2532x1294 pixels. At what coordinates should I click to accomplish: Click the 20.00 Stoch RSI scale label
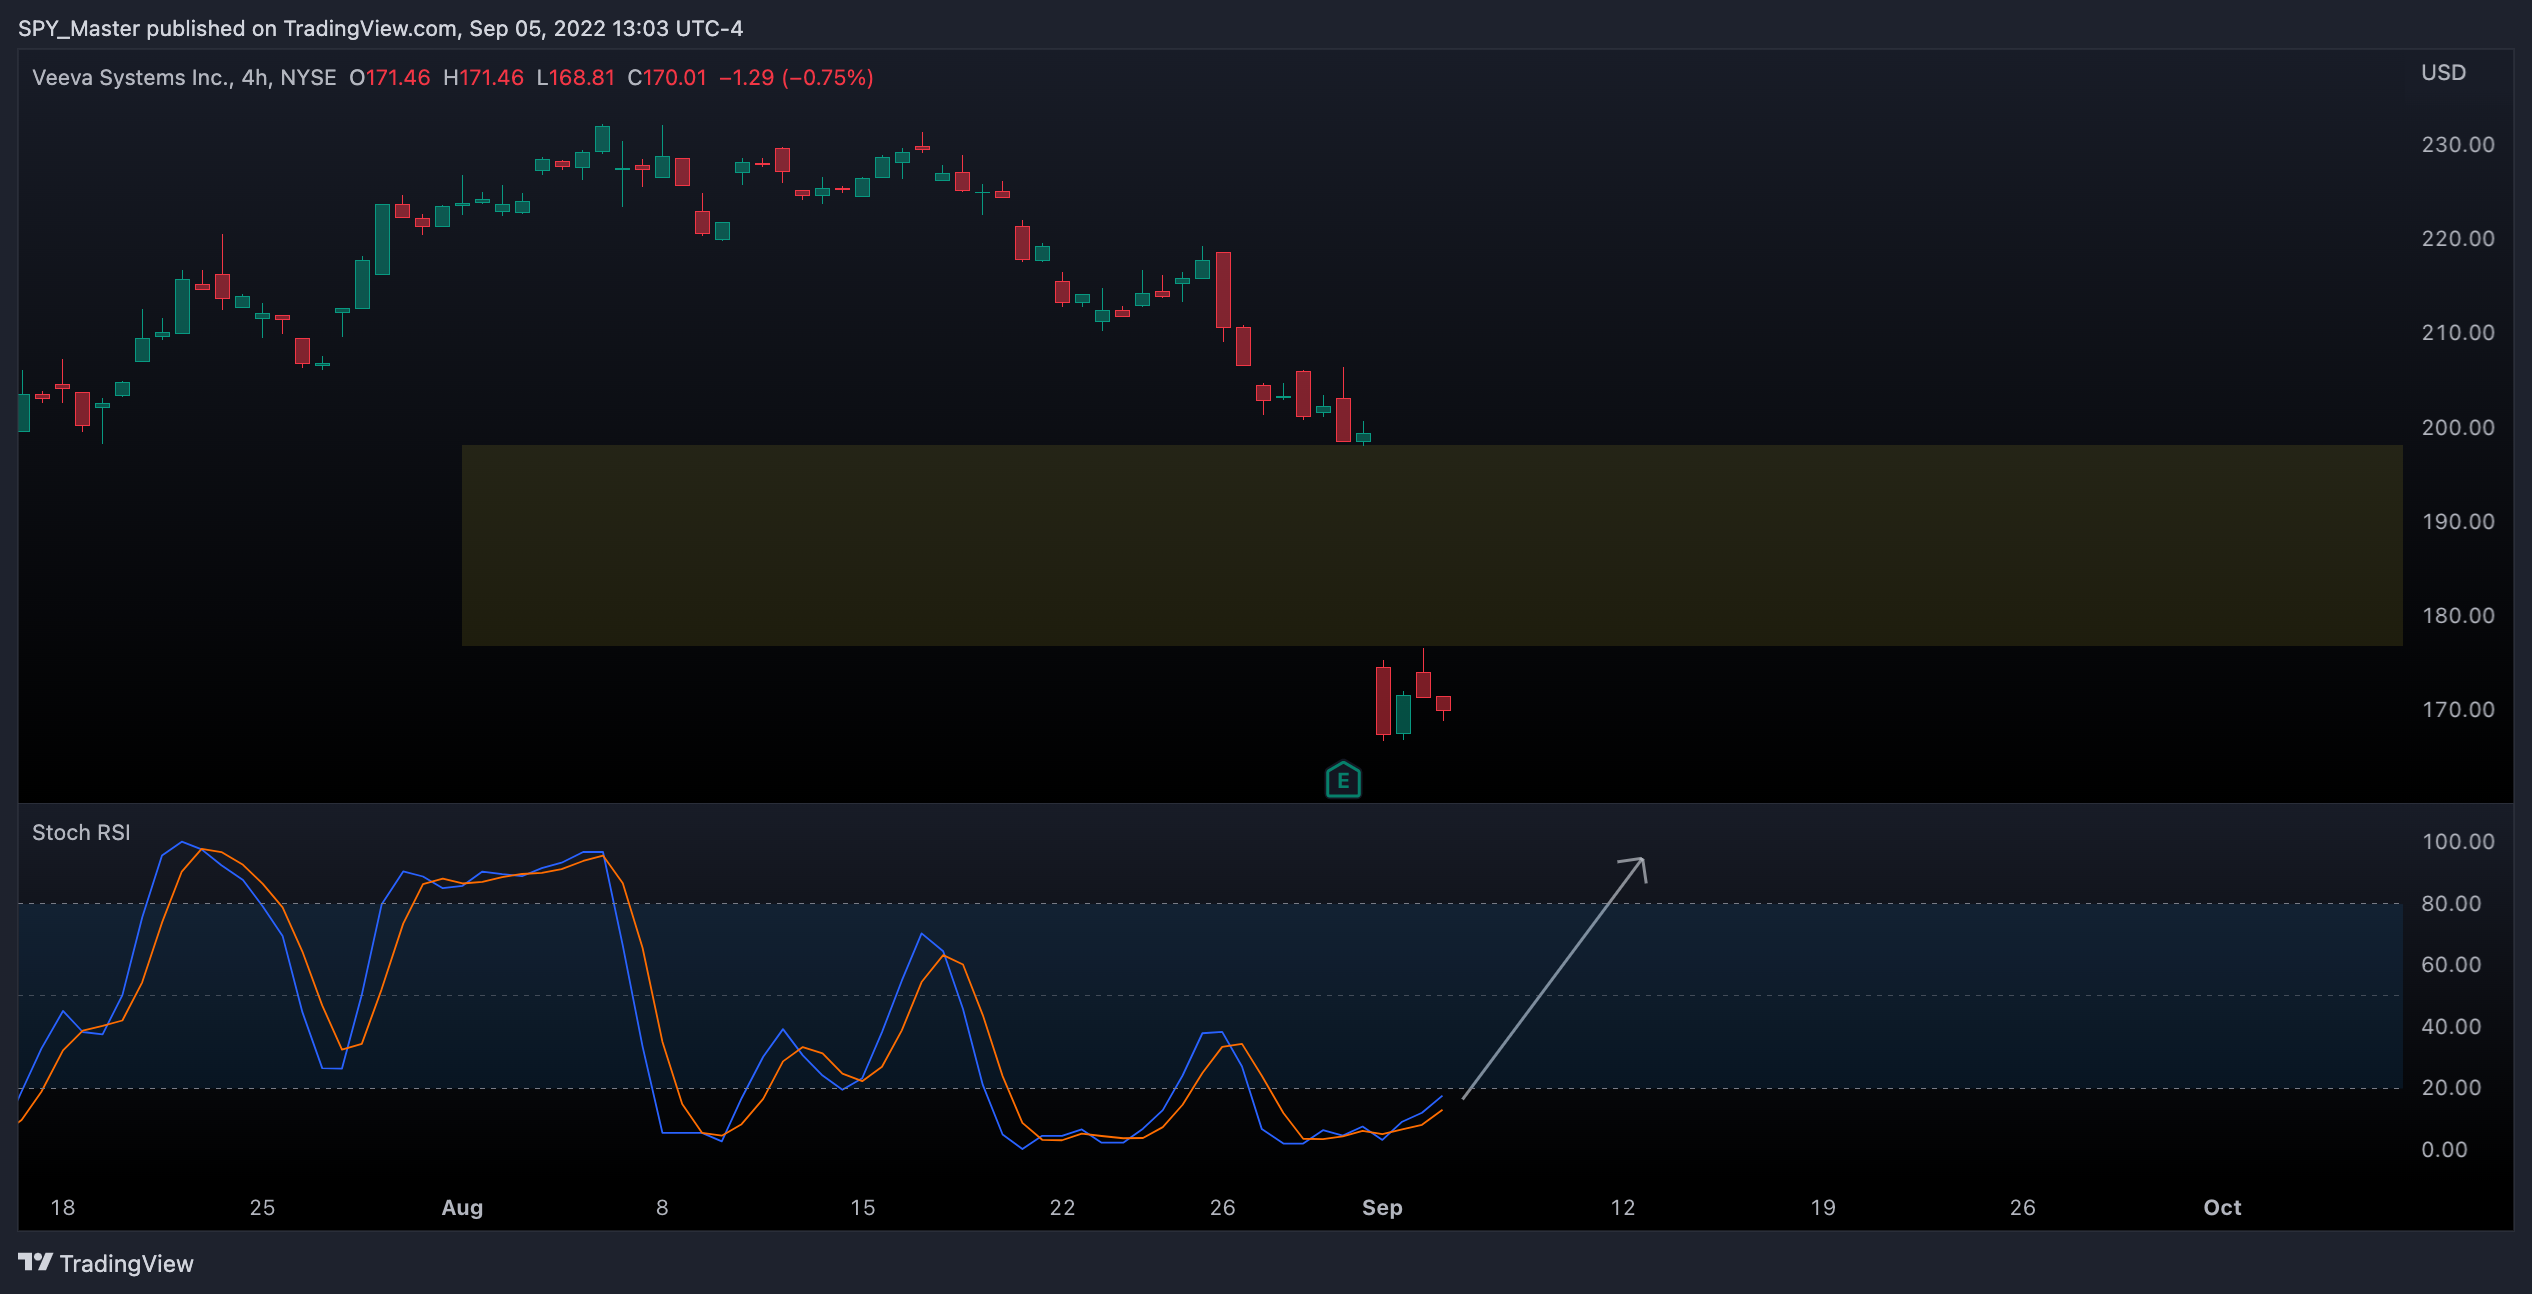(2451, 1088)
